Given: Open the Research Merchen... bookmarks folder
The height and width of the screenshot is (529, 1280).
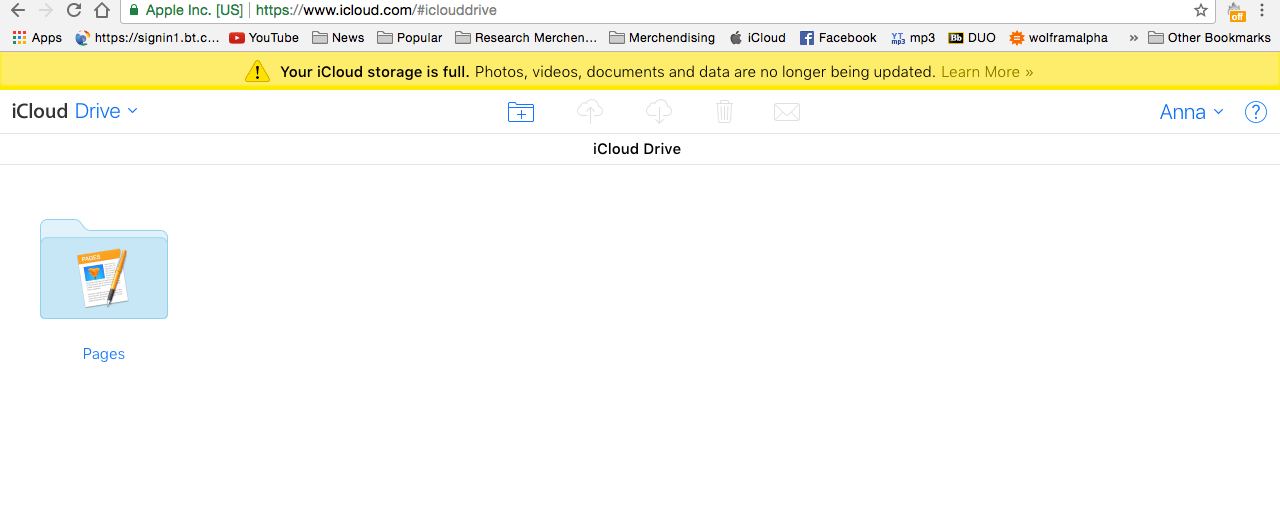Looking at the screenshot, I should point(526,38).
